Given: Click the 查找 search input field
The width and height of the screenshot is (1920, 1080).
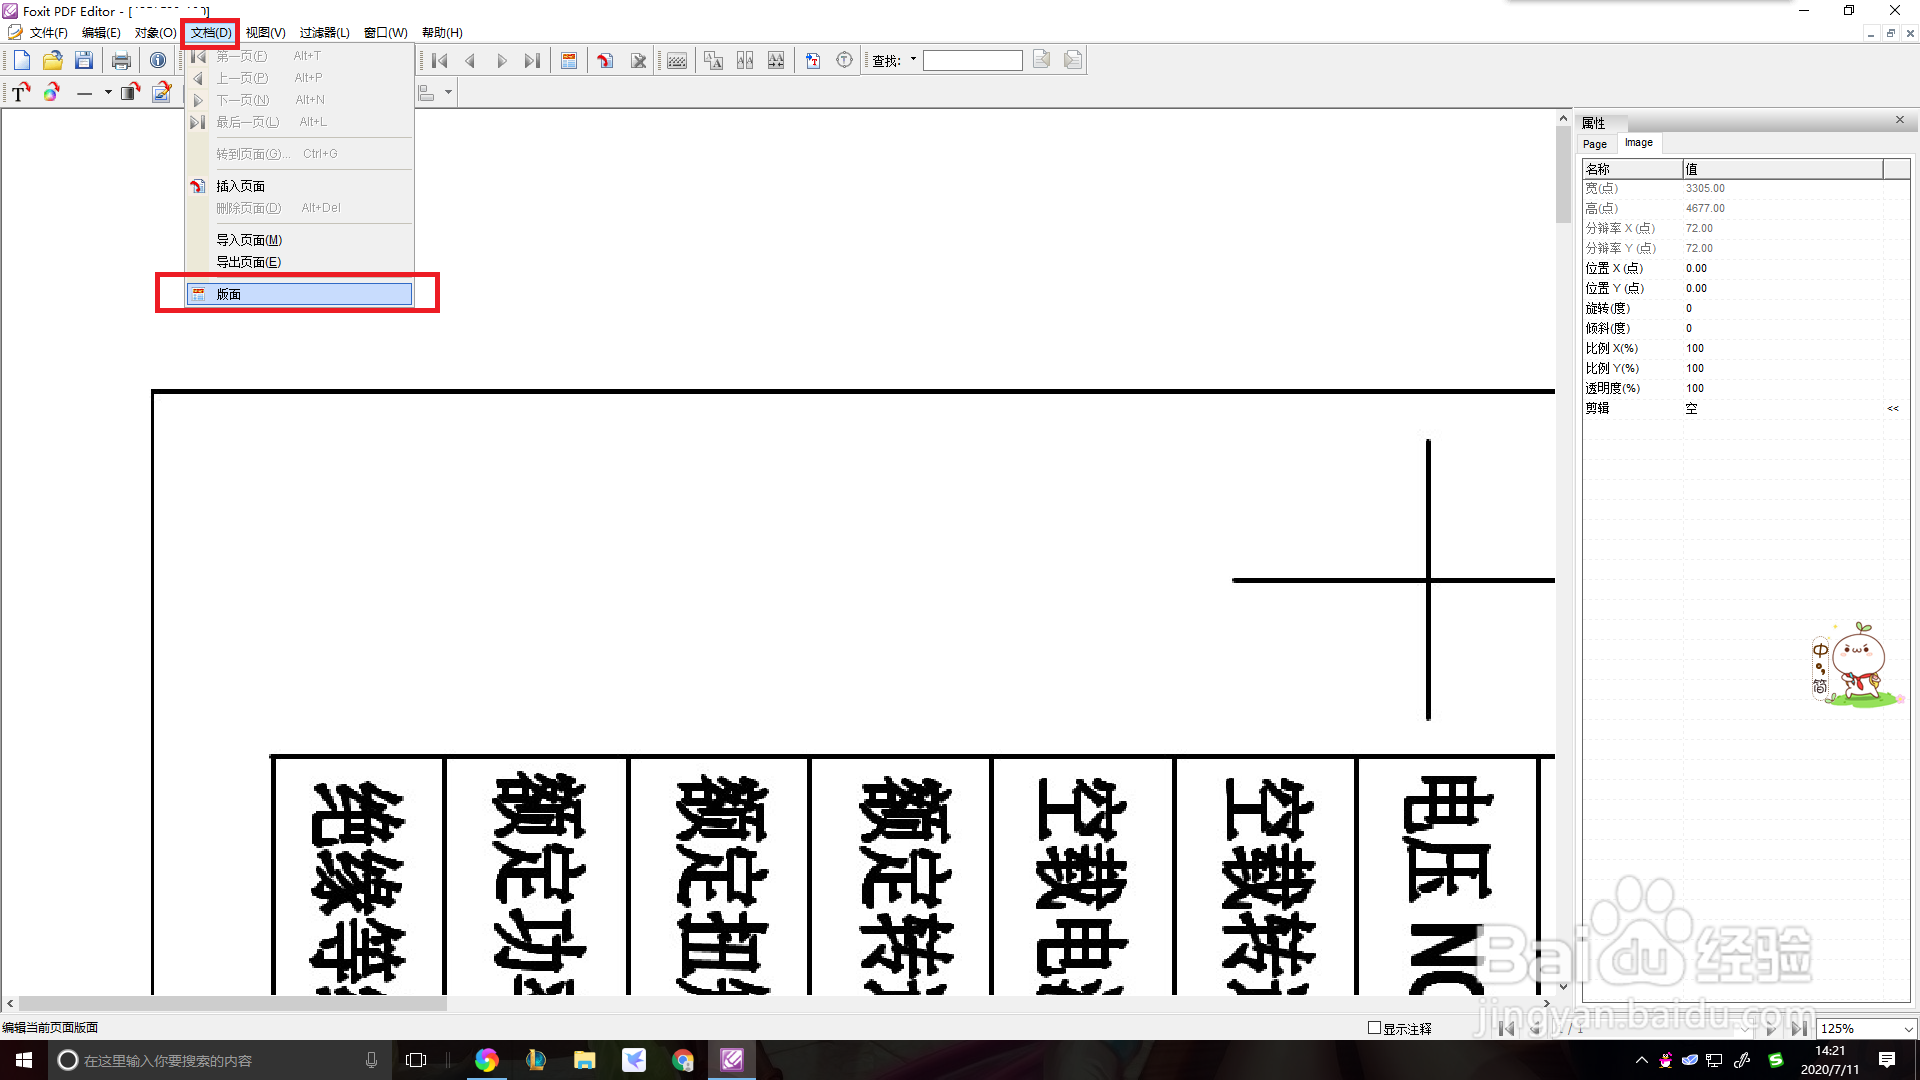Looking at the screenshot, I should (x=972, y=60).
